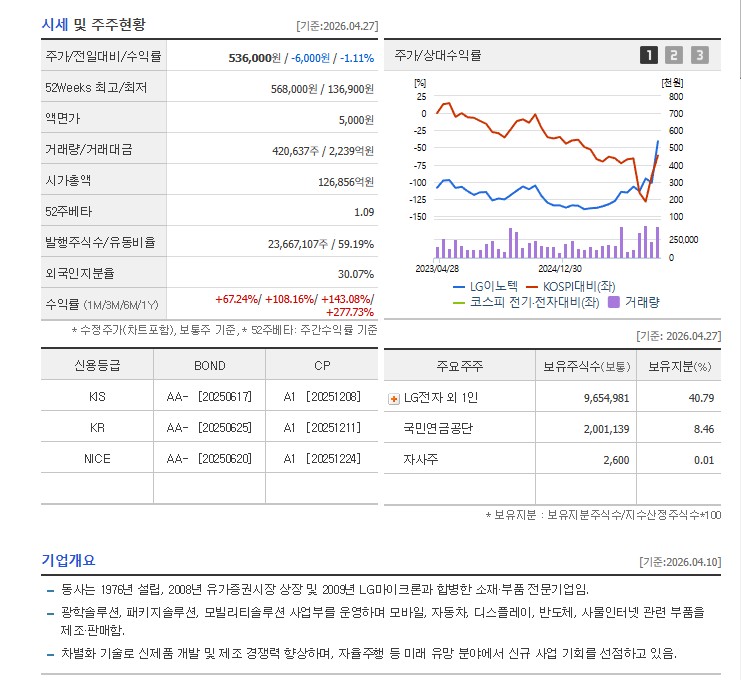The width and height of the screenshot is (741, 680).
Task: Click the 주요주주 column header
Action: point(459,366)
